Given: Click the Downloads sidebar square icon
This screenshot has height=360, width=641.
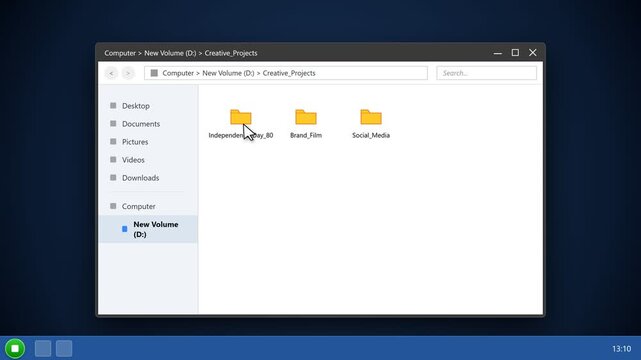Looking at the screenshot, I should 113,177.
